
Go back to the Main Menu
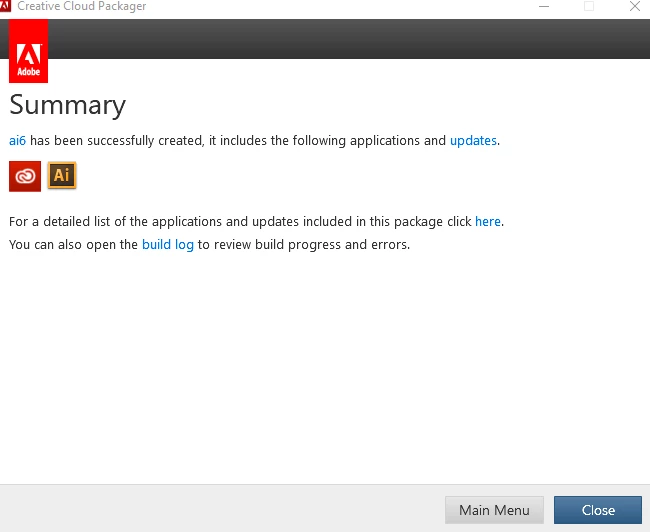point(494,510)
